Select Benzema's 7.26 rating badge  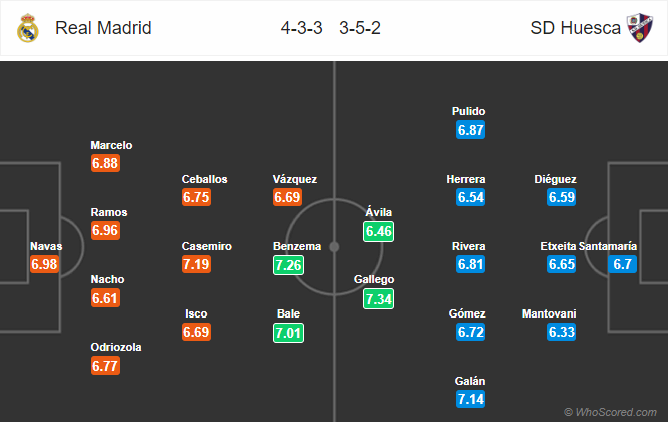(288, 265)
